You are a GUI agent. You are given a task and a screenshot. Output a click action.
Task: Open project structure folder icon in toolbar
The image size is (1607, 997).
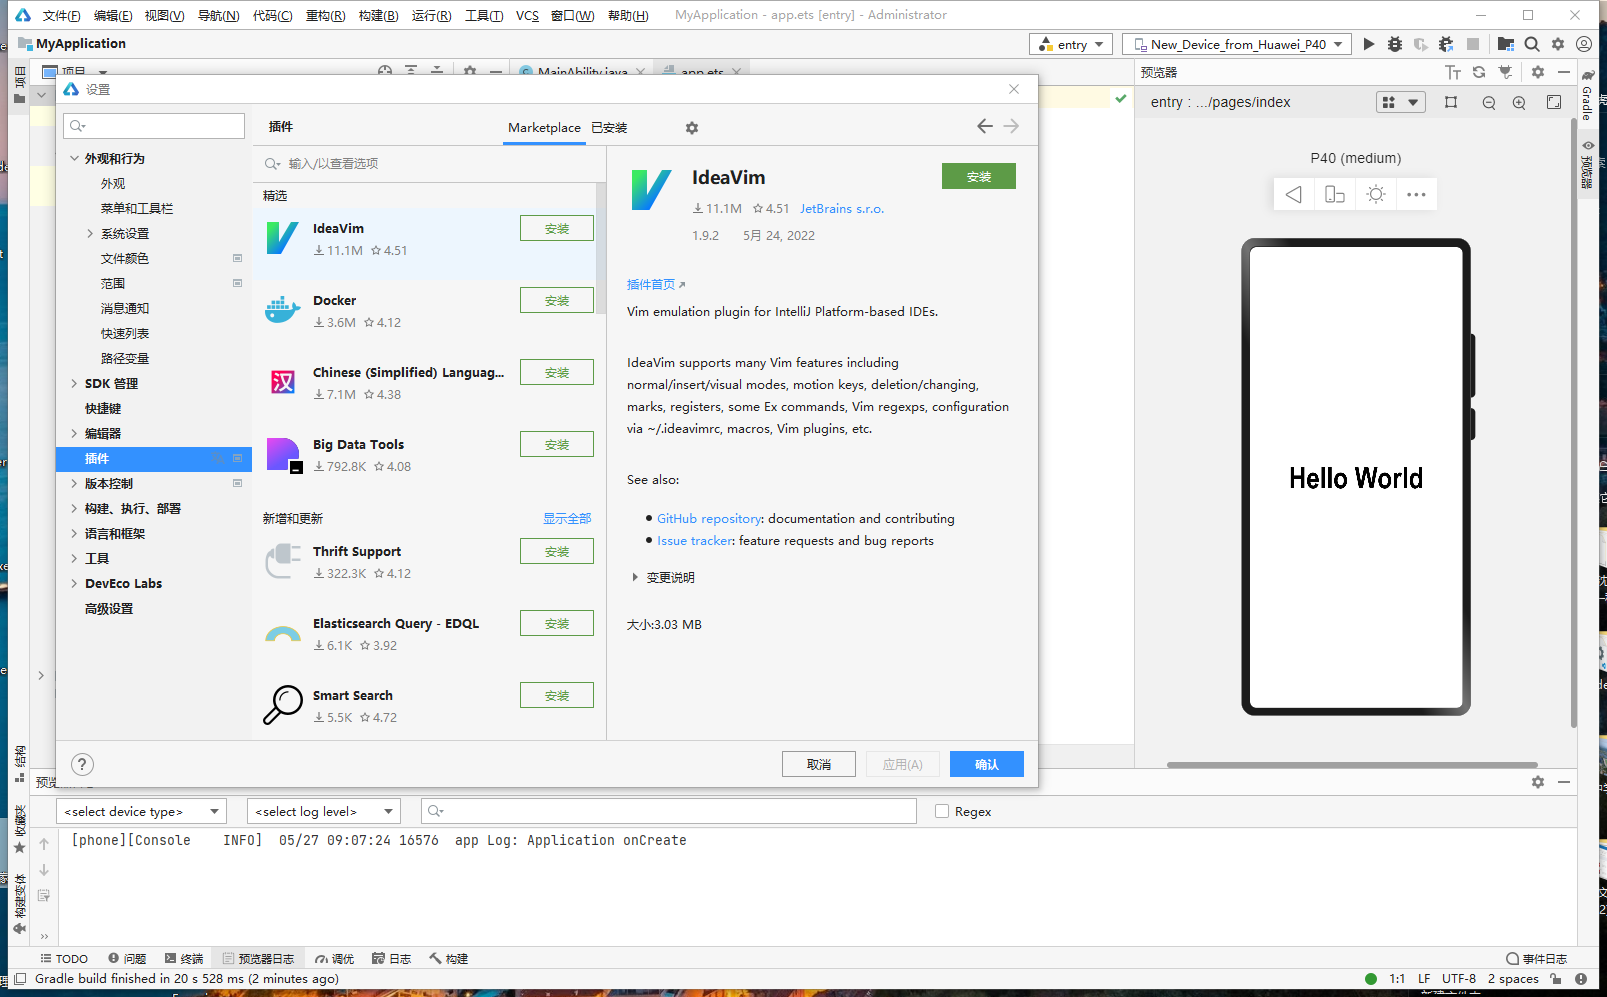pyautogui.click(x=1506, y=44)
